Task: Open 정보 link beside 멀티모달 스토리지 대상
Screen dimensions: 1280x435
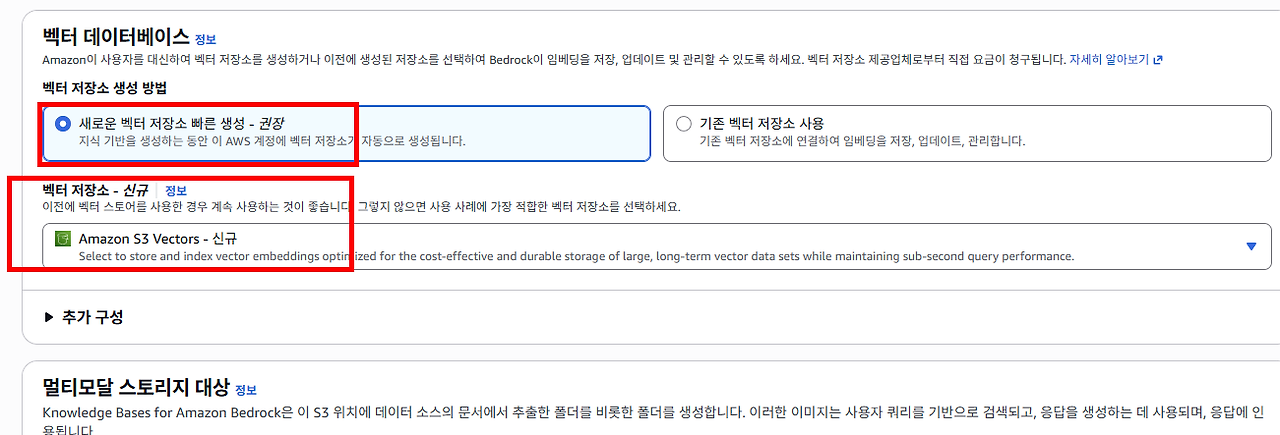Action: [x=246, y=390]
